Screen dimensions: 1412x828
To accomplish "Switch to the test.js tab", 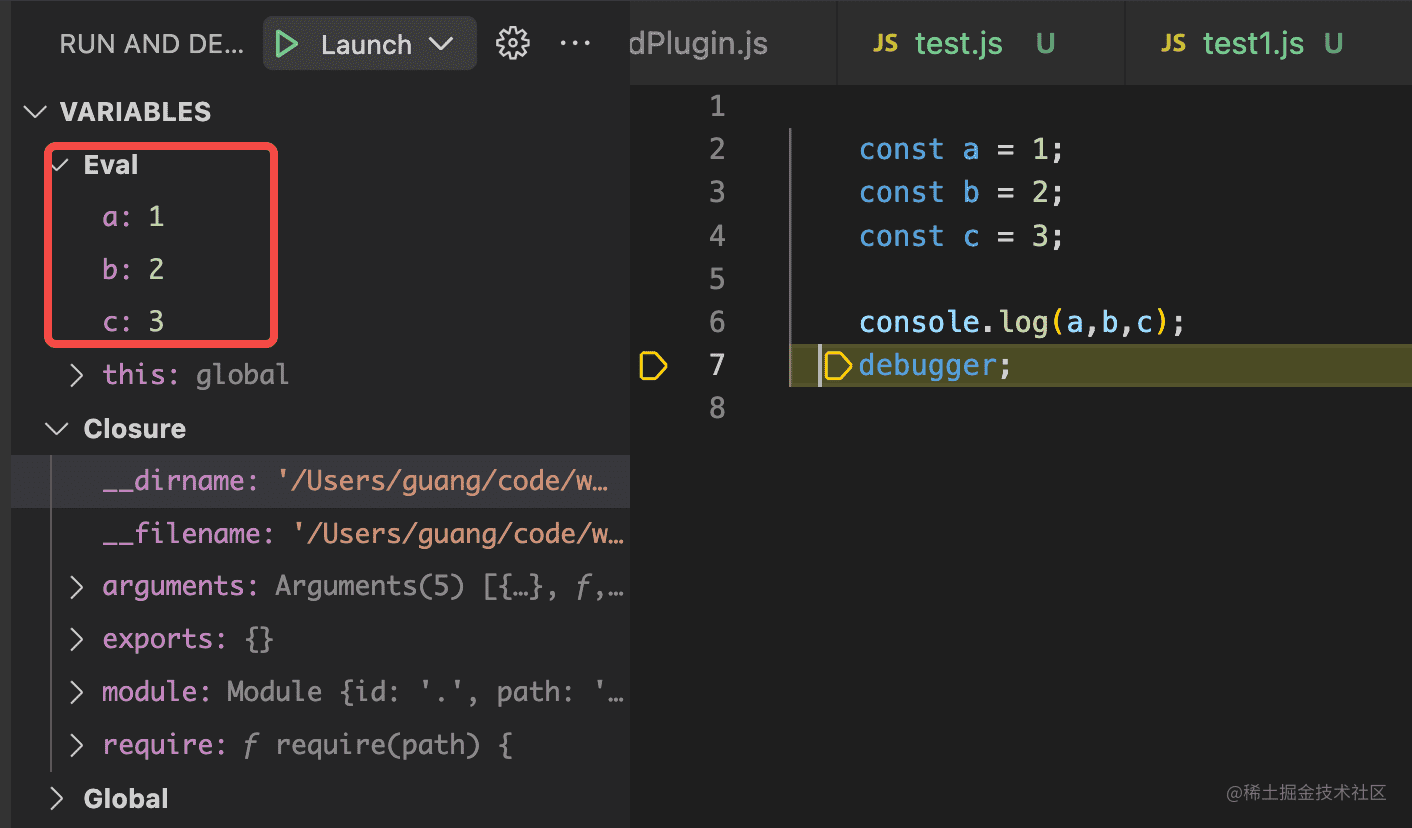I will 958,44.
